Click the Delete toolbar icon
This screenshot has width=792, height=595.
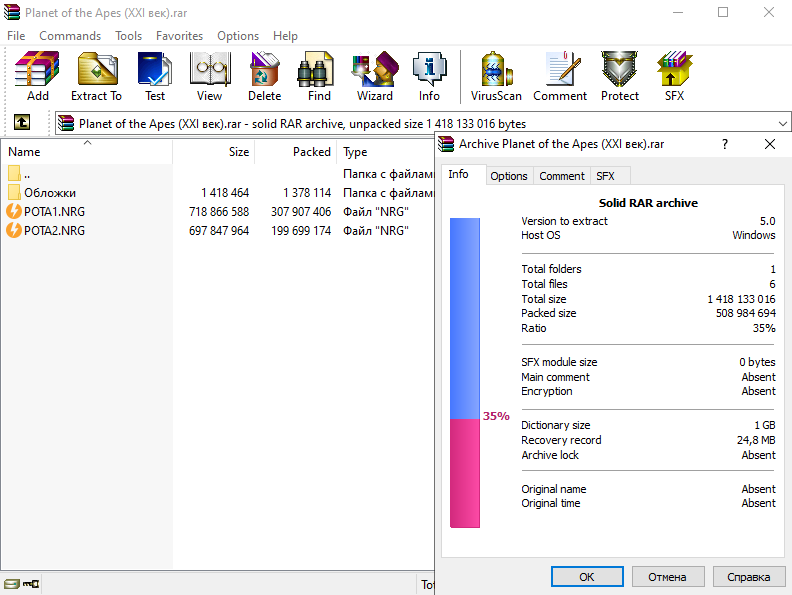click(264, 76)
